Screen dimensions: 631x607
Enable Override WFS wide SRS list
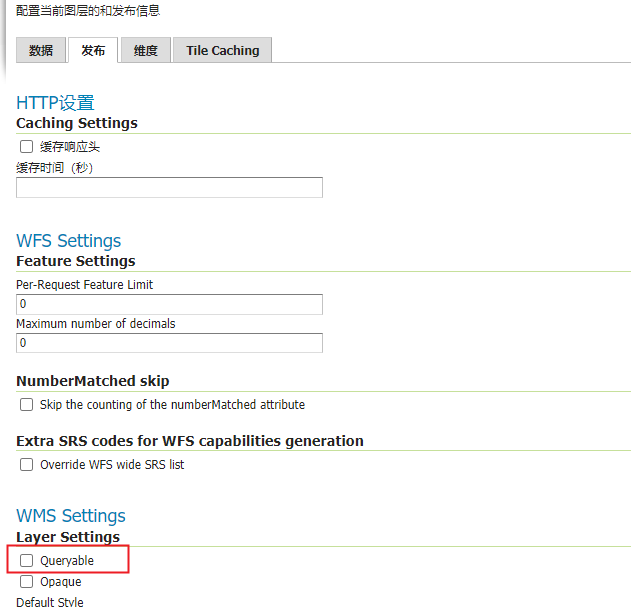point(27,465)
